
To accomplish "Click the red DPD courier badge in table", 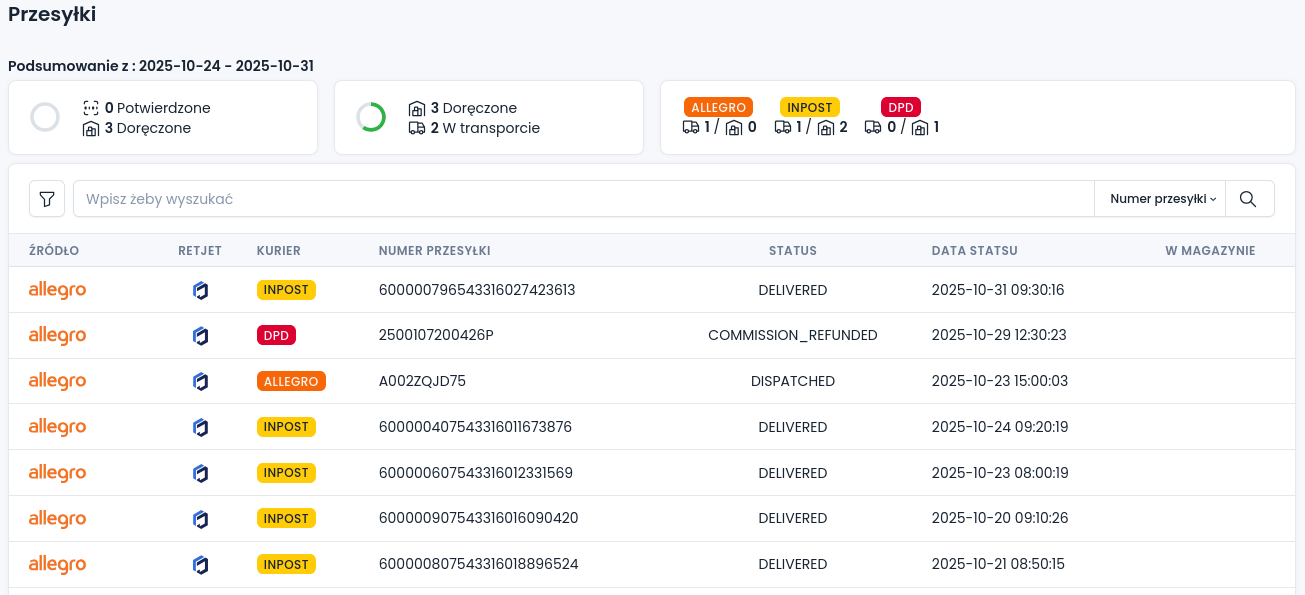I will 276,336.
